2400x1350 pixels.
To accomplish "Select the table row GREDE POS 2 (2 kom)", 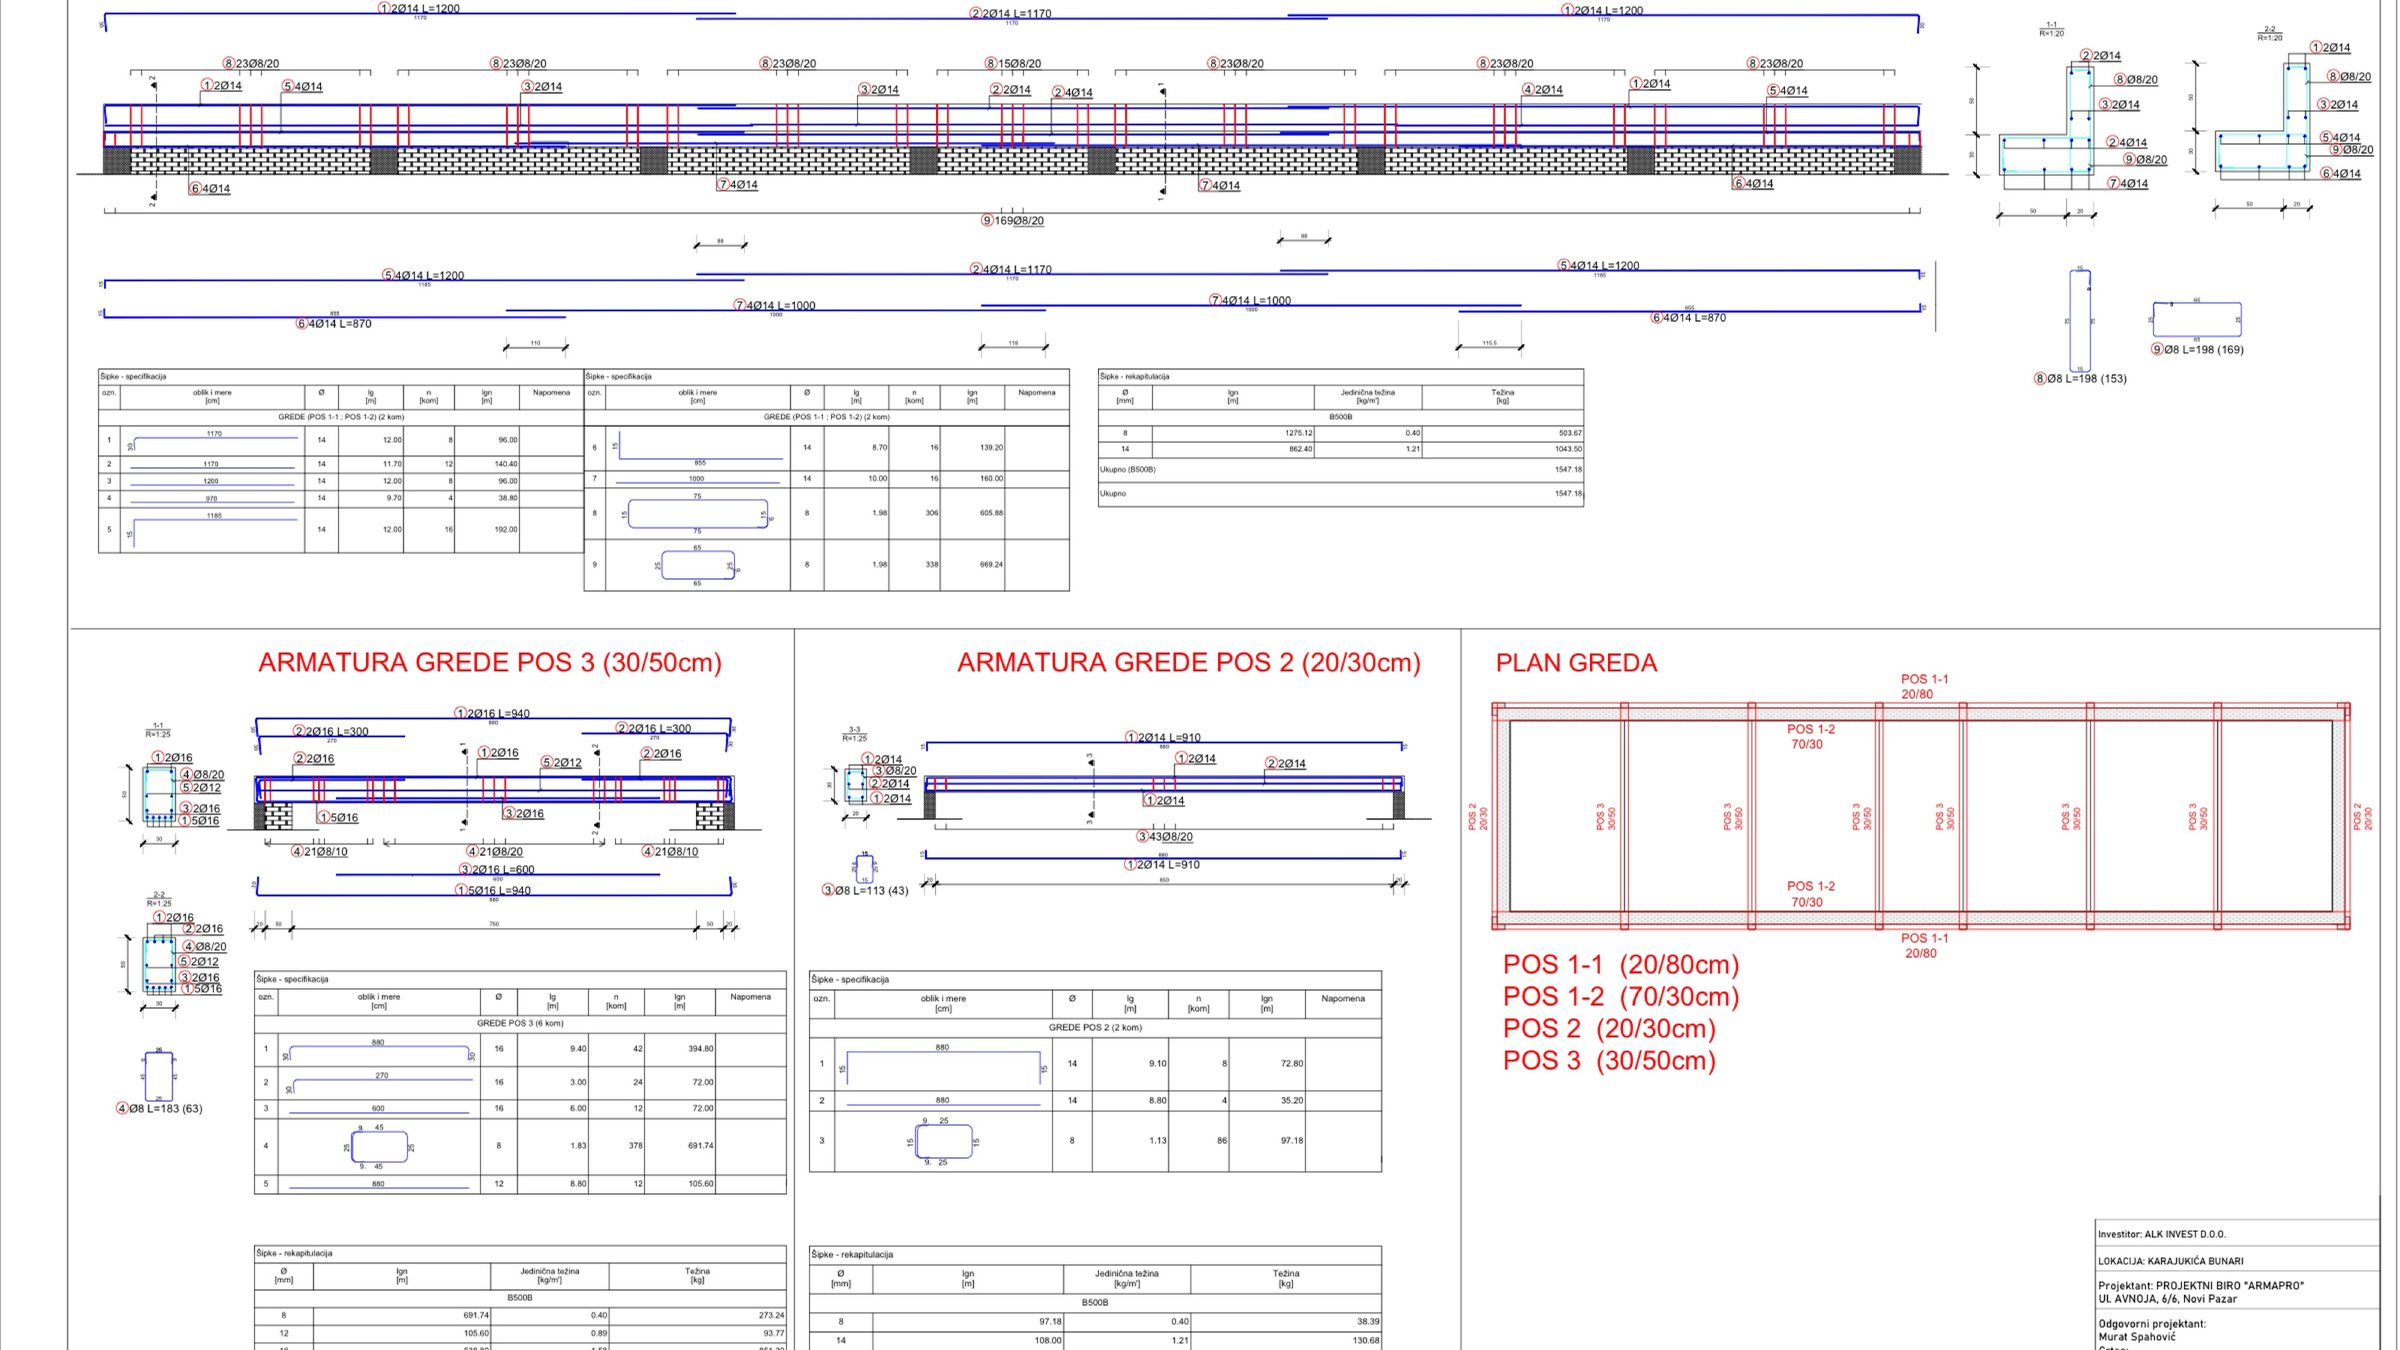I will point(1095,1028).
